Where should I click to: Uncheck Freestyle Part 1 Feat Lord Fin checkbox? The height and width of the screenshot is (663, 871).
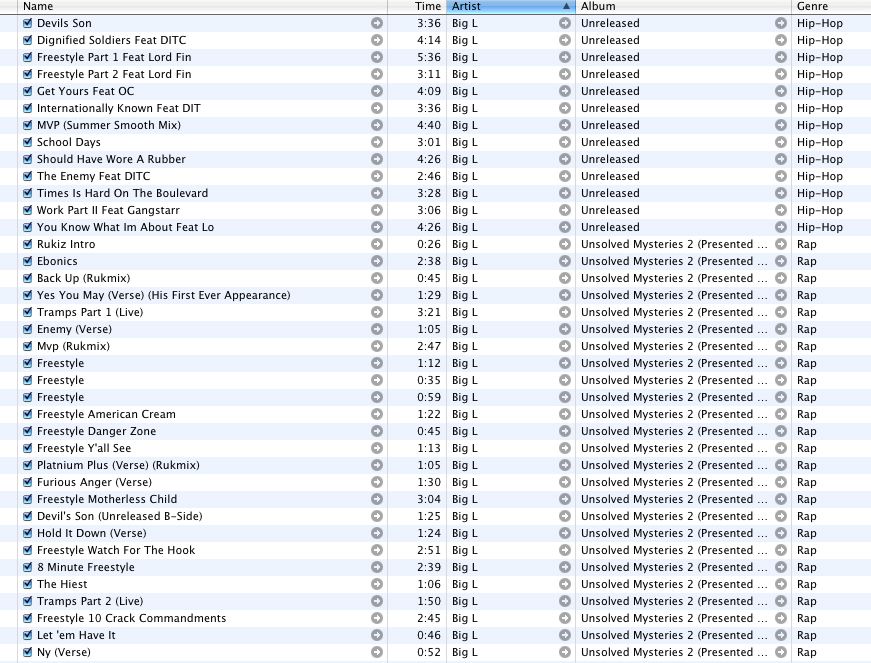point(27,57)
